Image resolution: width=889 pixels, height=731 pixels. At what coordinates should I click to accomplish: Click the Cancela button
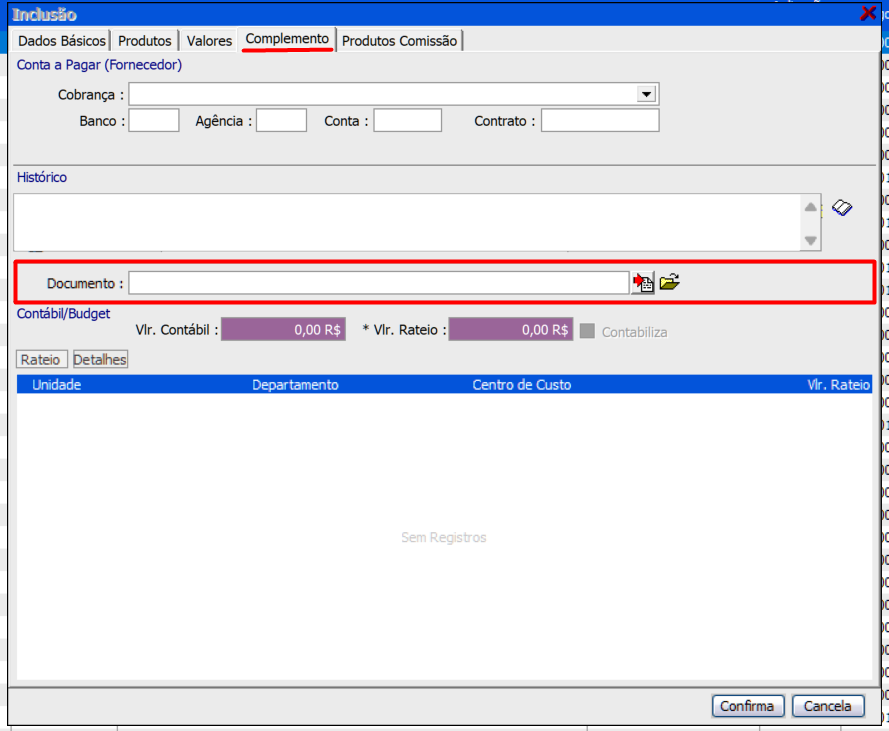click(x=827, y=706)
